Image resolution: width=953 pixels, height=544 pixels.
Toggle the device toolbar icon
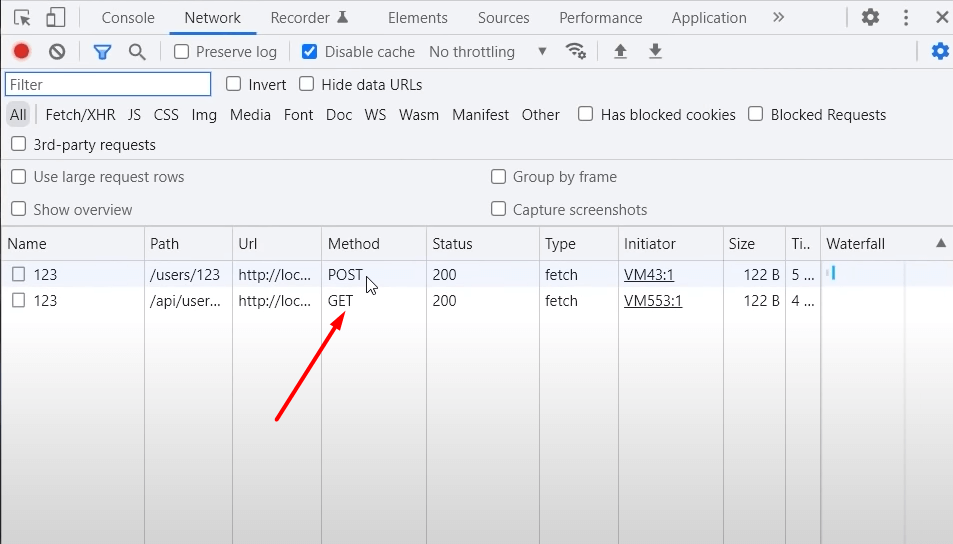point(56,18)
